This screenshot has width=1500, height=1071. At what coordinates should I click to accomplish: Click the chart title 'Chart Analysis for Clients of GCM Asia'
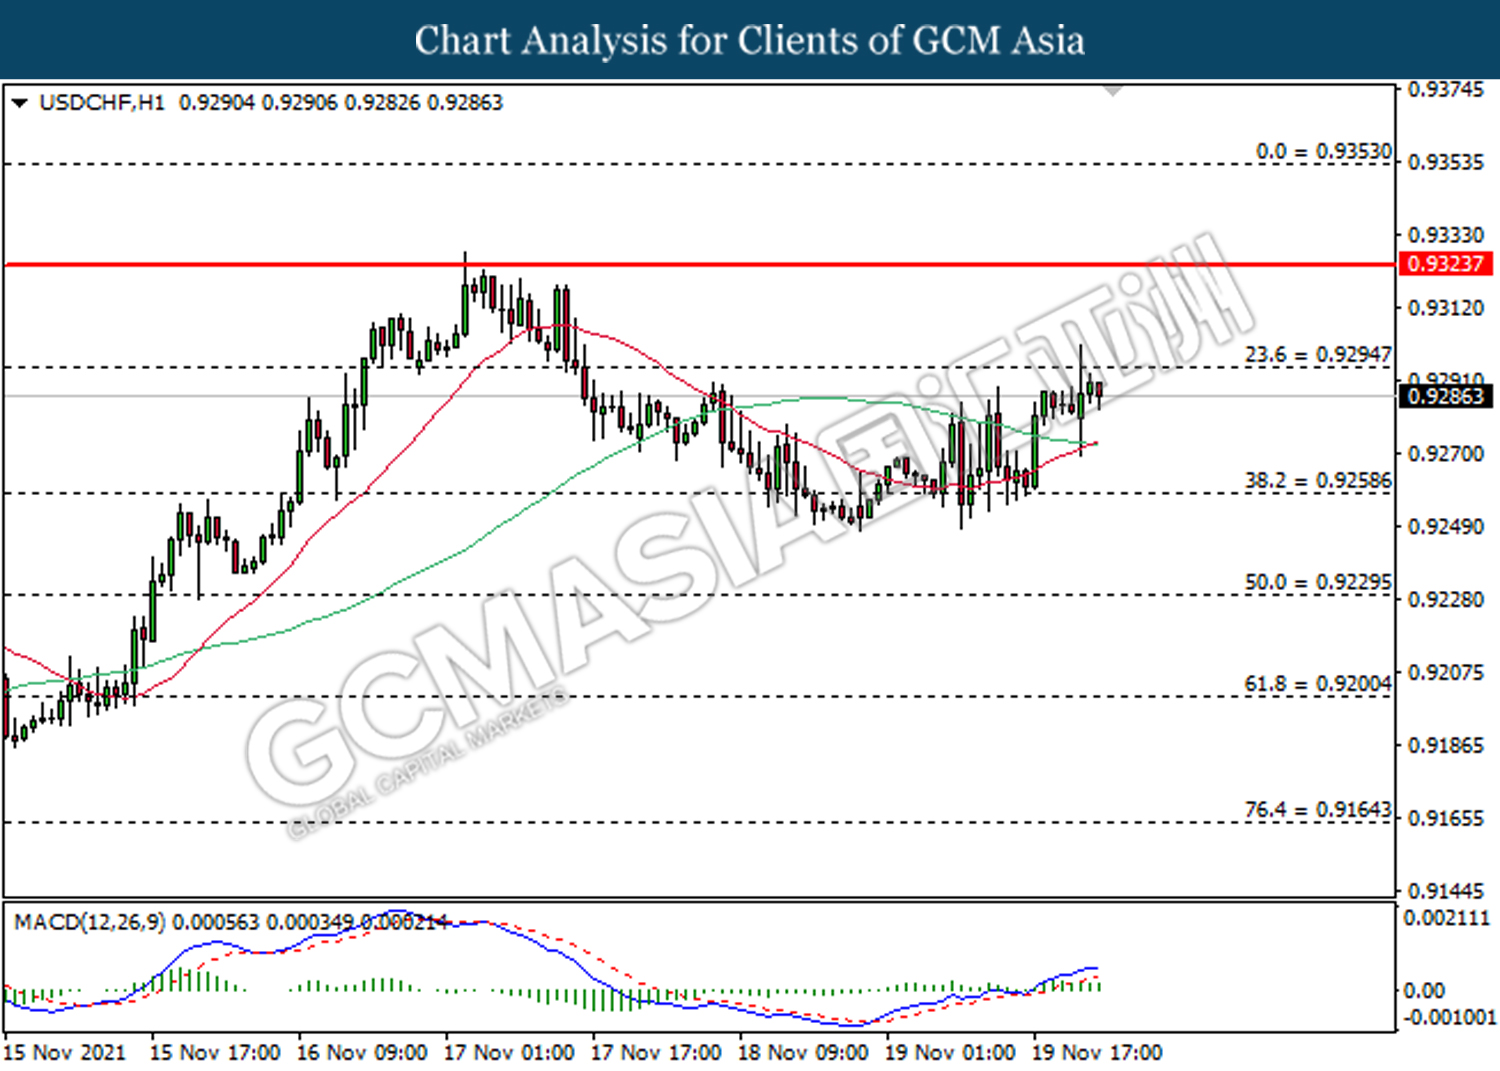749,41
